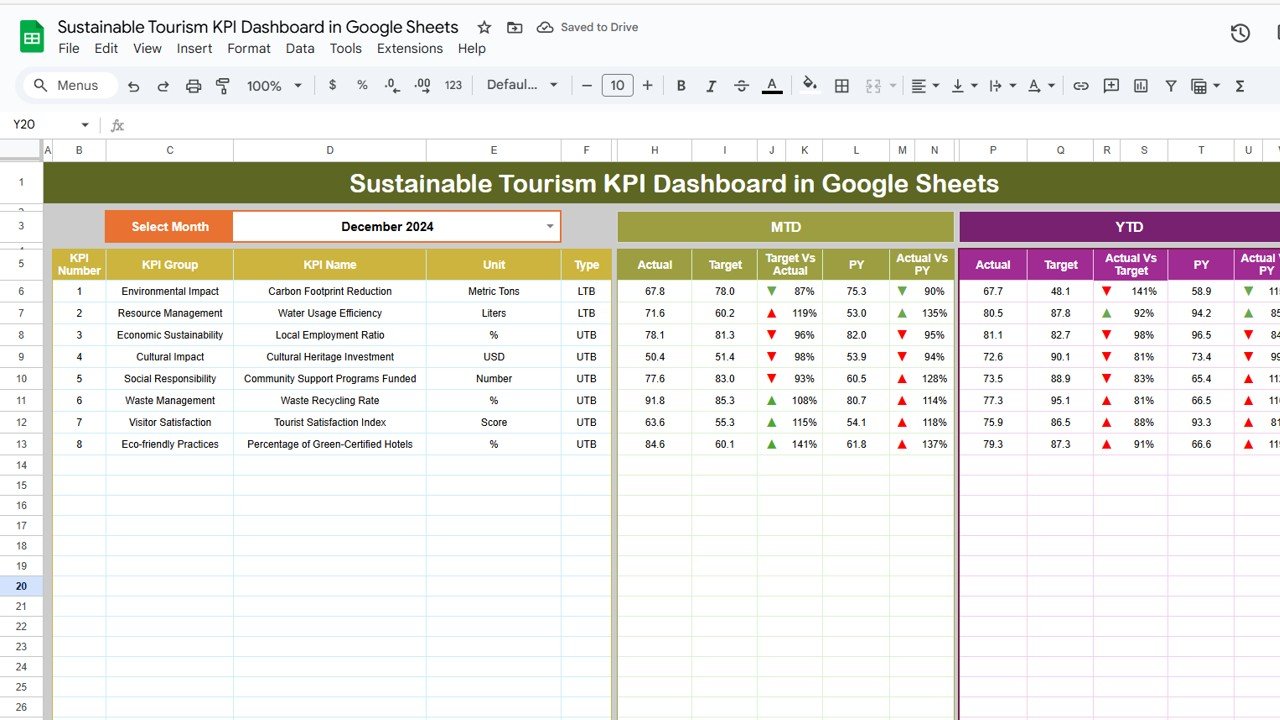The height and width of the screenshot is (720, 1280).
Task: Click the MTD header cell
Action: pos(785,227)
